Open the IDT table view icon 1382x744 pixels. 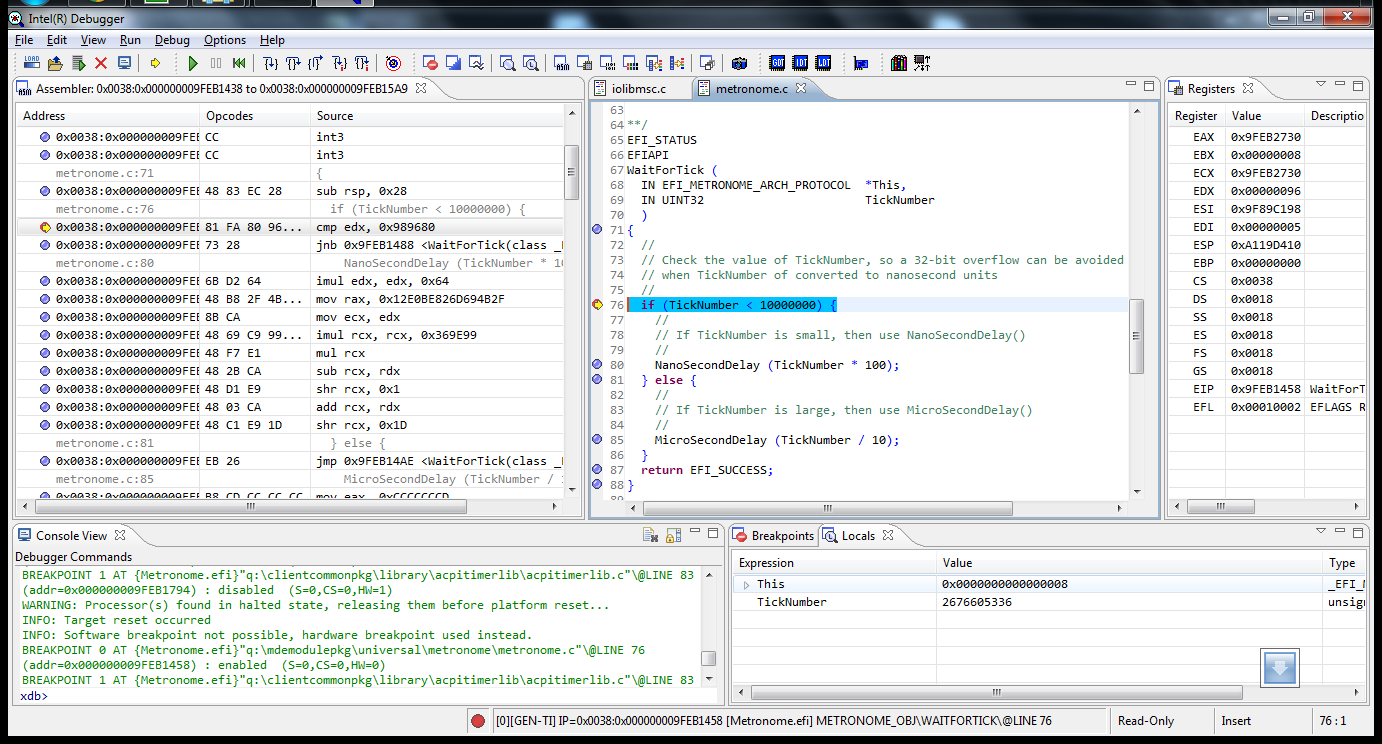click(800, 63)
